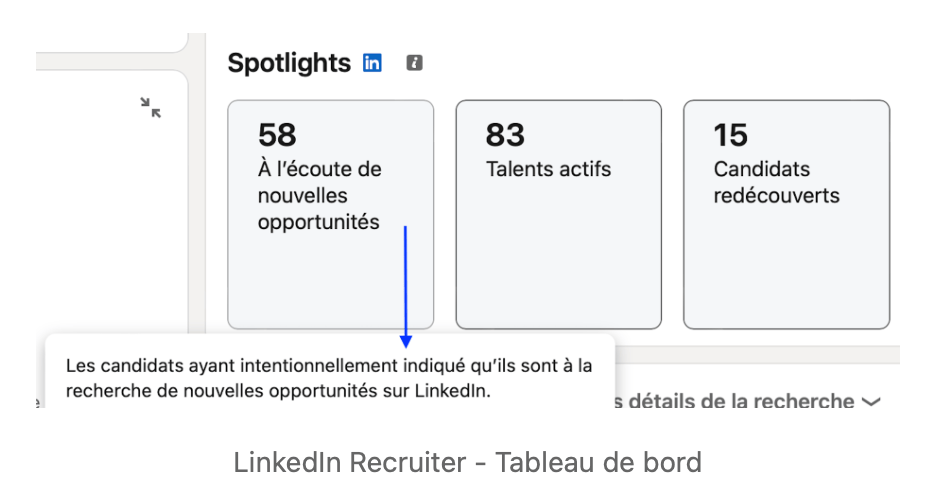
Task: Select the À l'écoute de nouvelles opportunités label
Action: click(x=319, y=196)
